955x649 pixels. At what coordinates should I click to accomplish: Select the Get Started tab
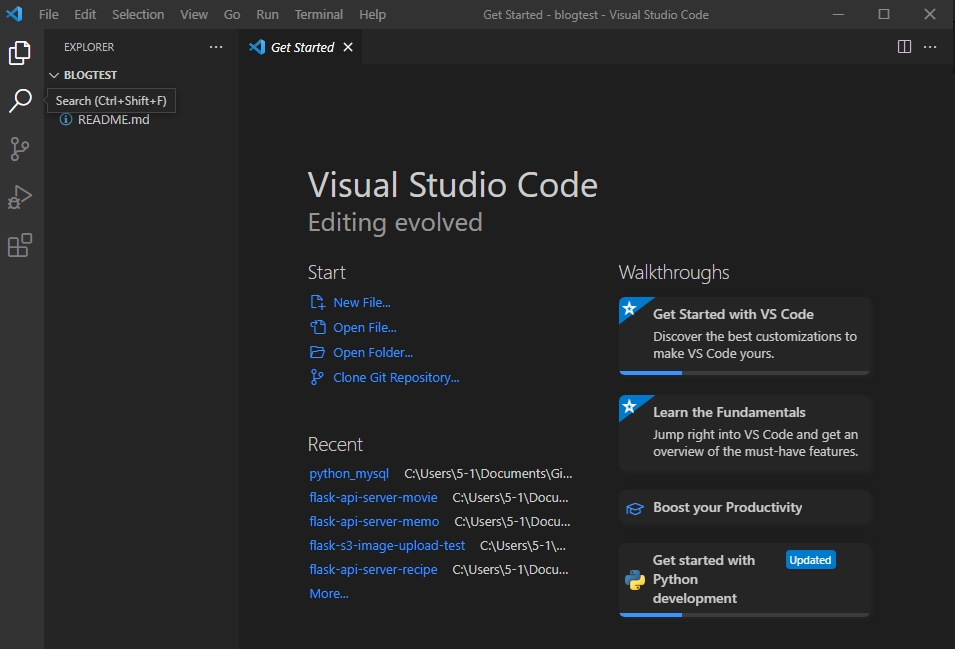click(301, 47)
